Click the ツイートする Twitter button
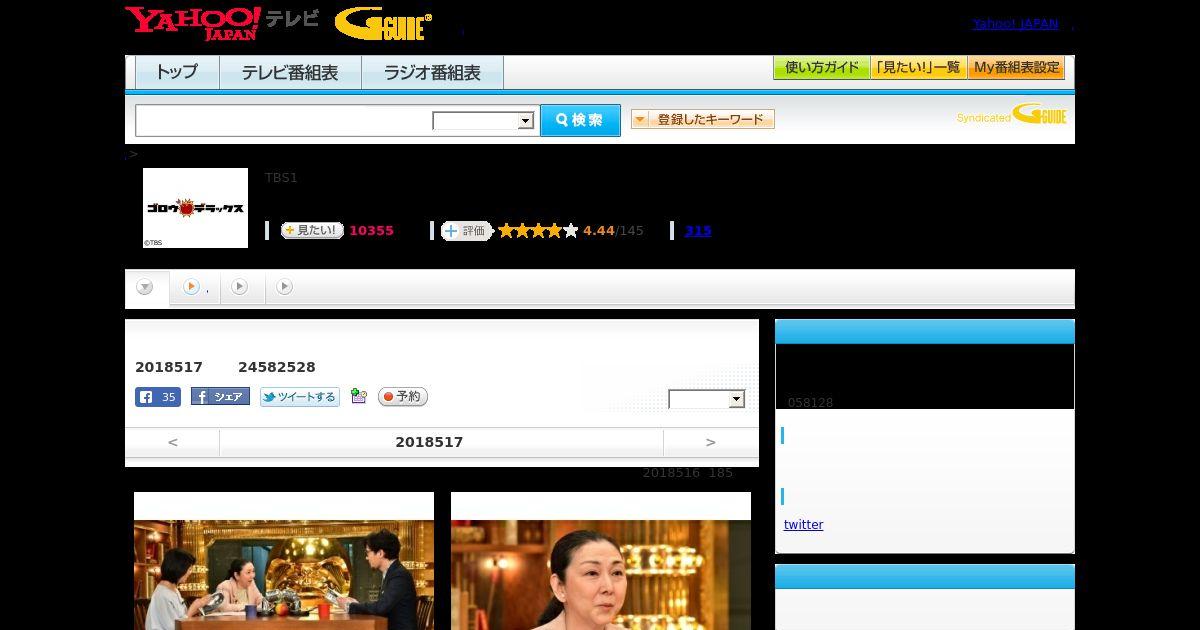This screenshot has height=630, width=1200. coord(300,397)
